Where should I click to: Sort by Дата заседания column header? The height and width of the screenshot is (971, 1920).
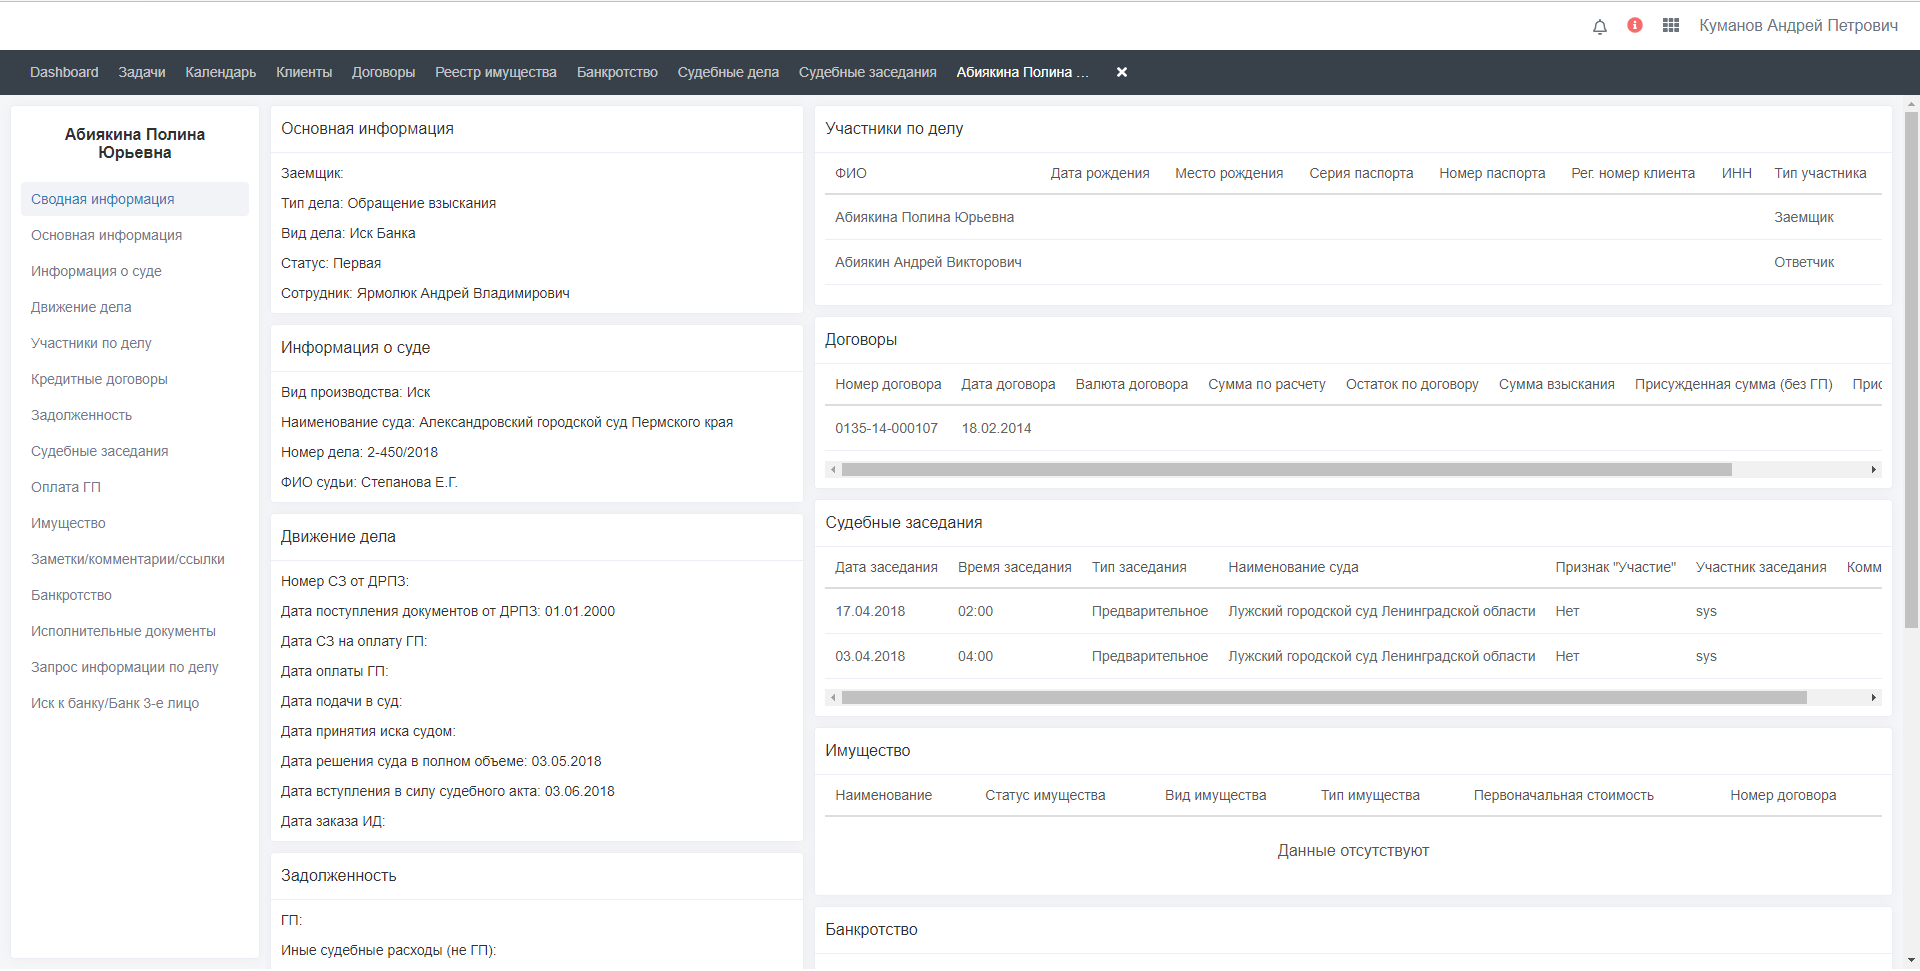click(886, 567)
